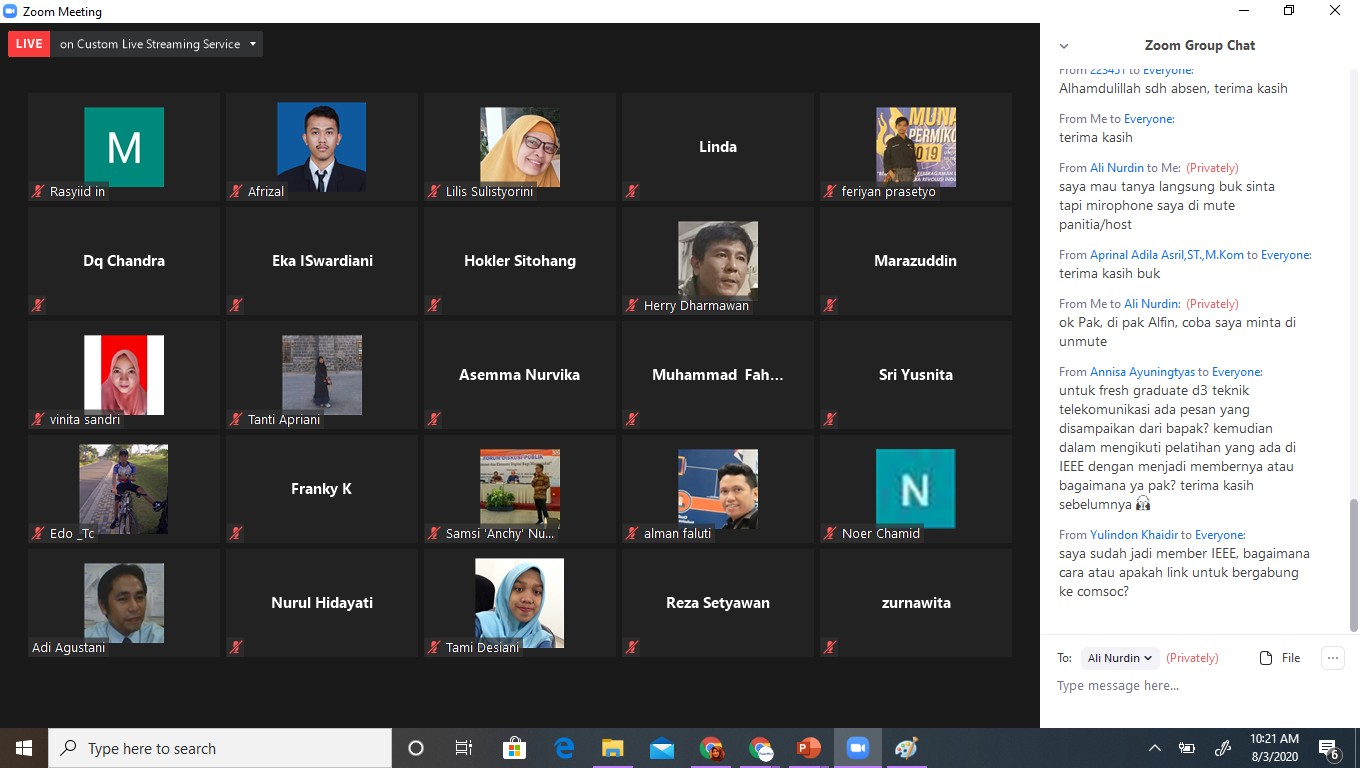Open the Mail app in the taskbar
This screenshot has width=1360, height=768.
click(x=661, y=748)
